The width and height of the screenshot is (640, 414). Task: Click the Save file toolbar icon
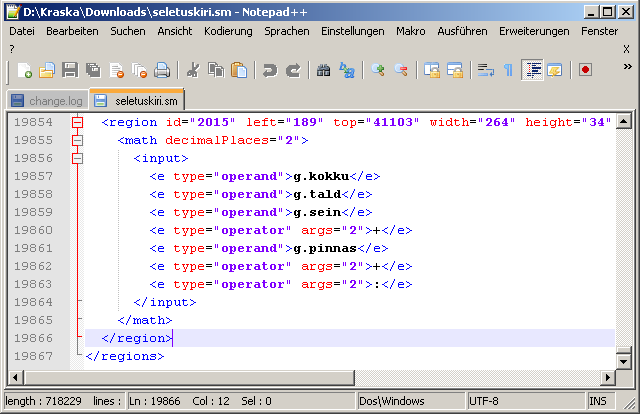[x=70, y=70]
